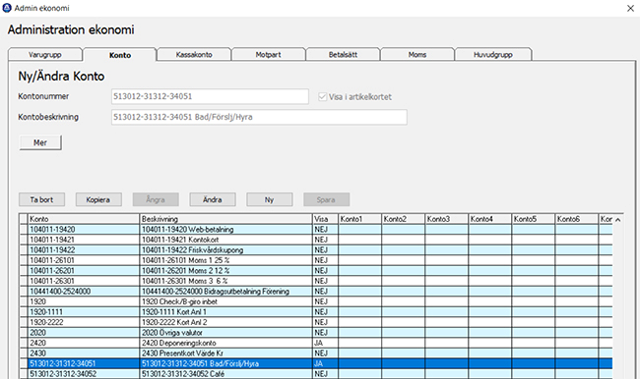Click the Kontobeskrivning input field

[259, 117]
